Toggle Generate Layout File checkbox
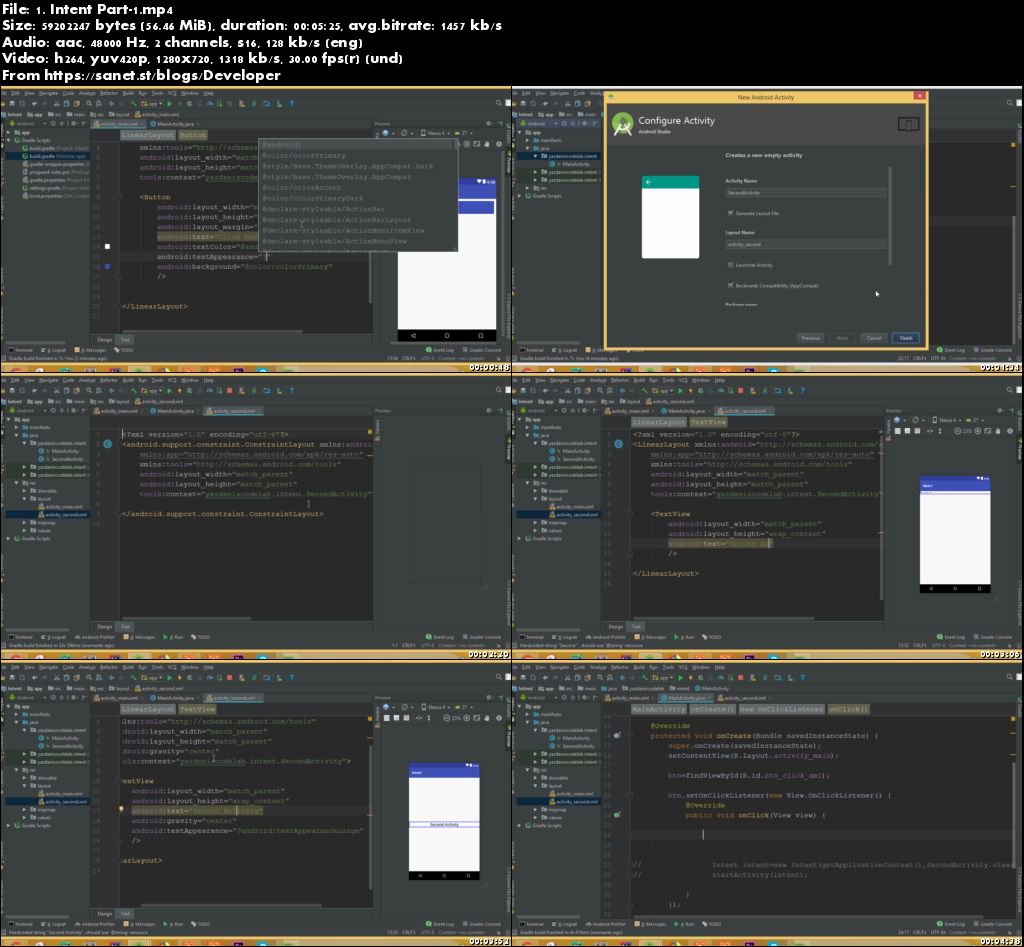This screenshot has width=1024, height=947. tap(731, 213)
